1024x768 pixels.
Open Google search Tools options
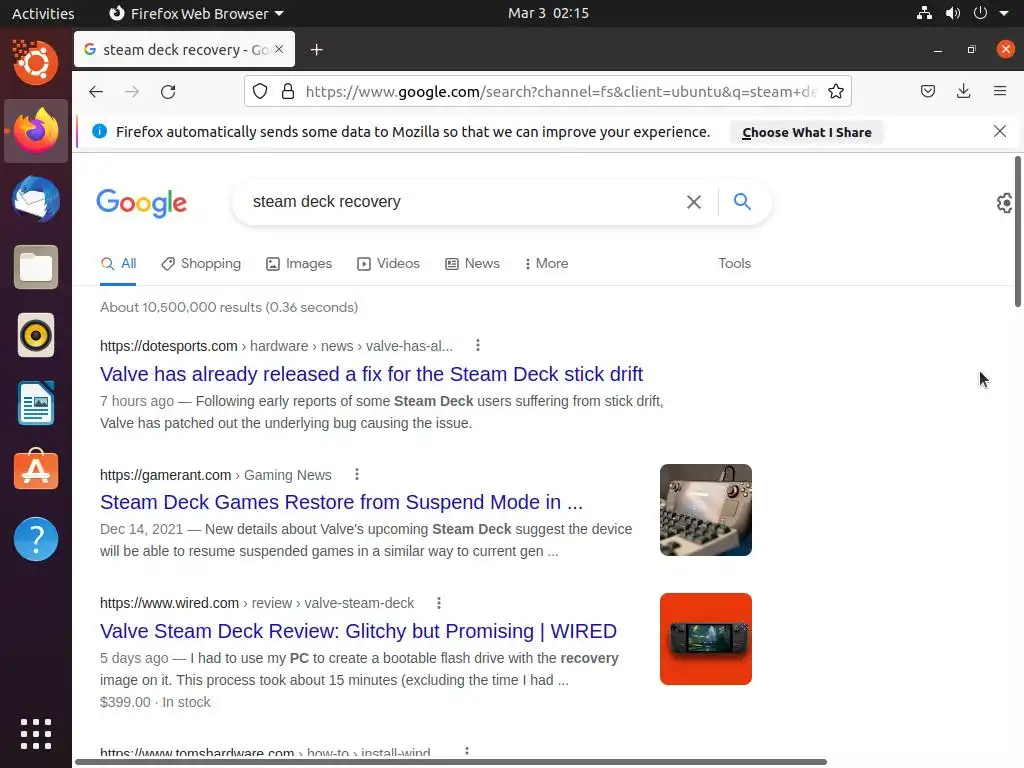(735, 263)
